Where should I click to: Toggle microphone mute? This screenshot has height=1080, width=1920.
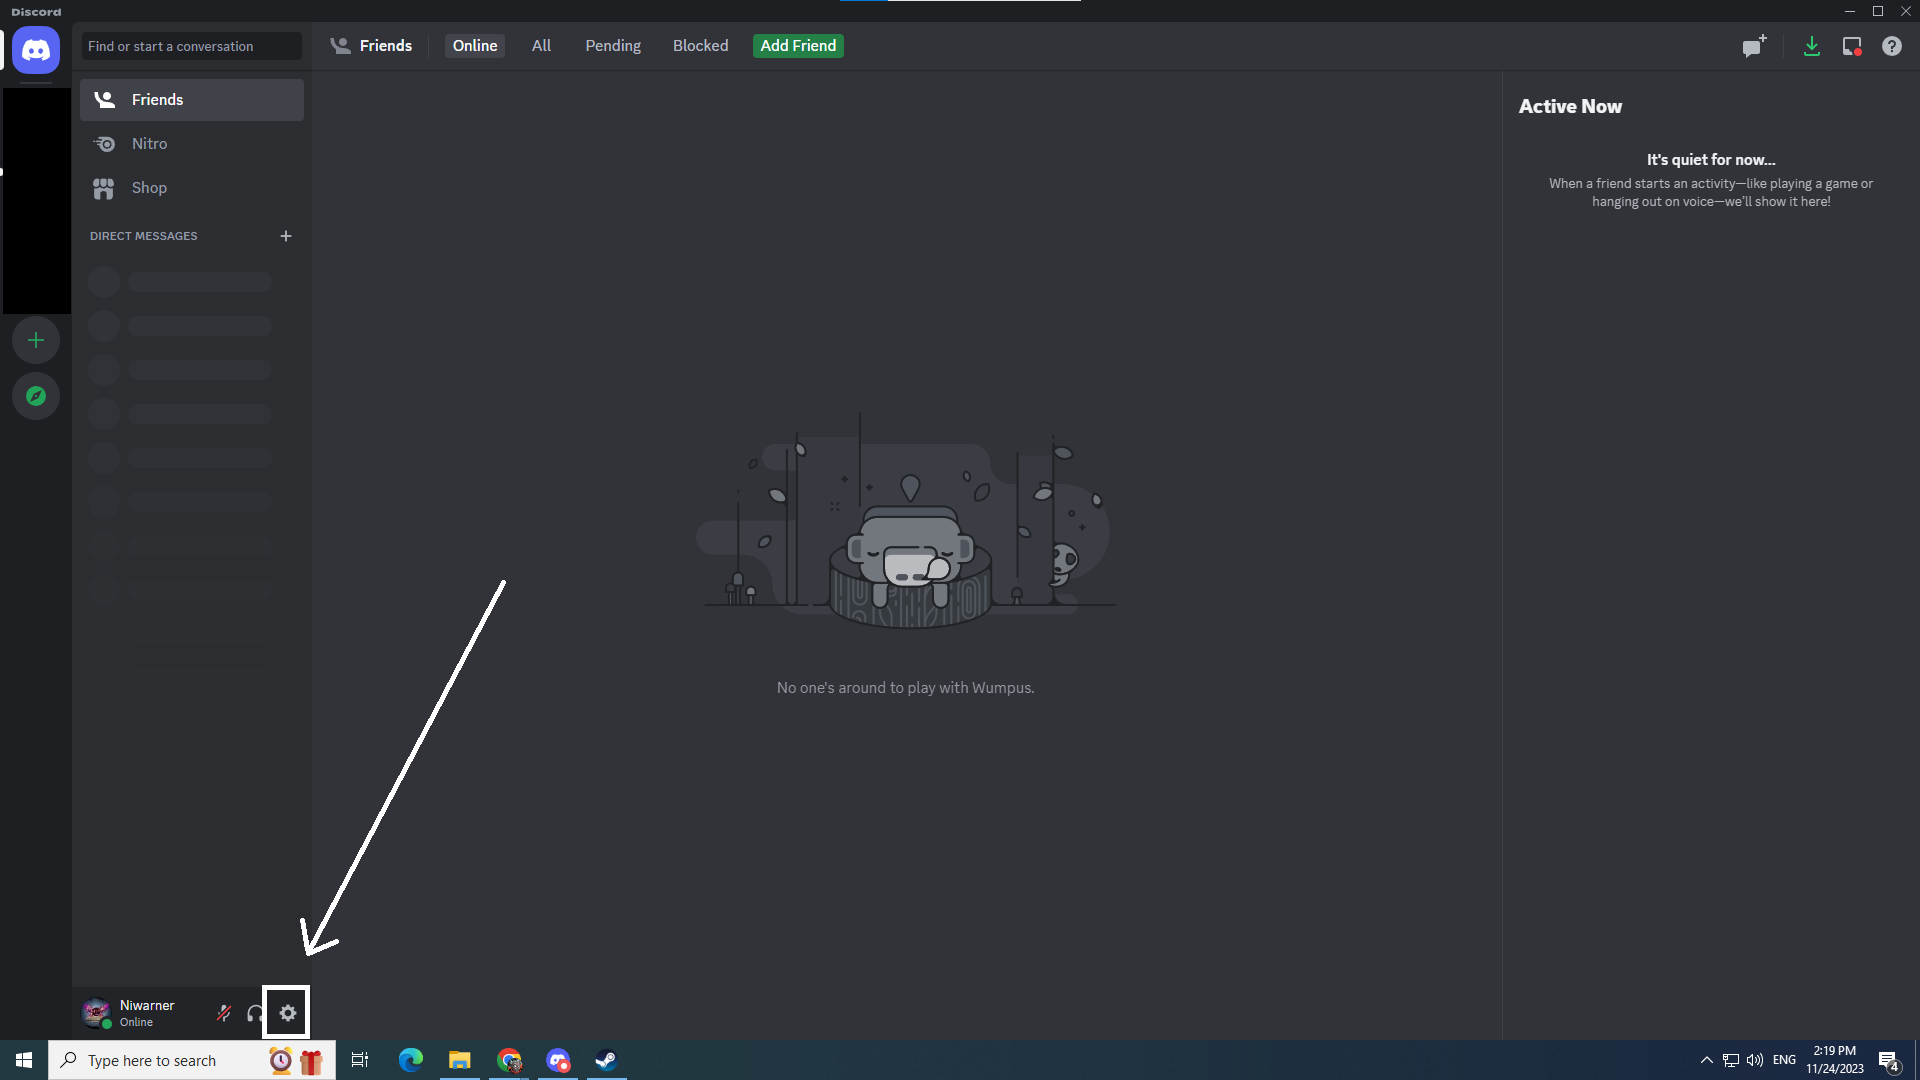pos(224,1013)
